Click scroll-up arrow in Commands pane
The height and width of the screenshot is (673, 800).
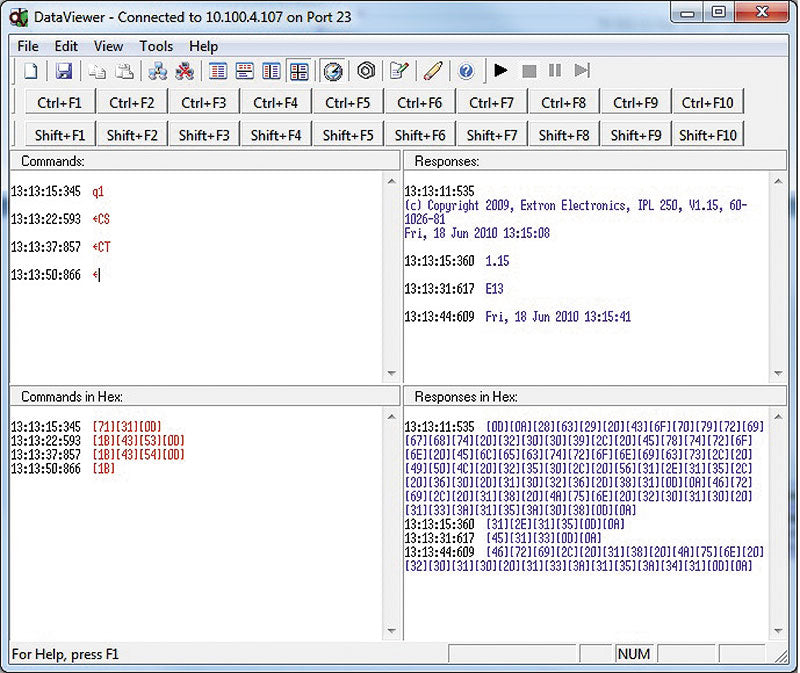(391, 181)
